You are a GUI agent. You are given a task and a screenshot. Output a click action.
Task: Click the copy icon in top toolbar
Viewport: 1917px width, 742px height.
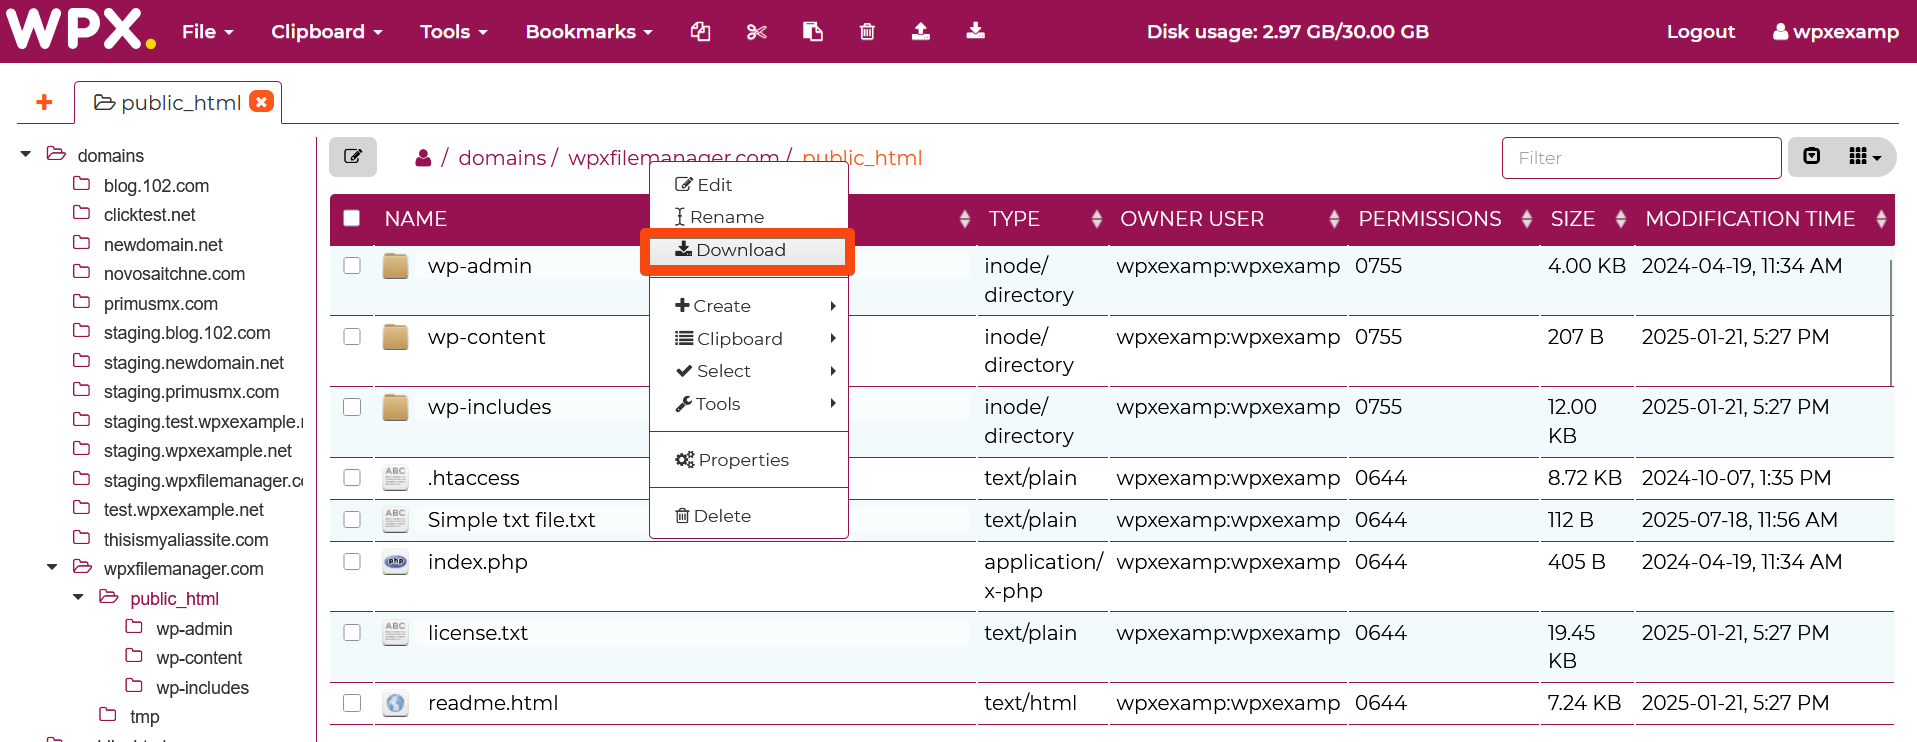700,31
